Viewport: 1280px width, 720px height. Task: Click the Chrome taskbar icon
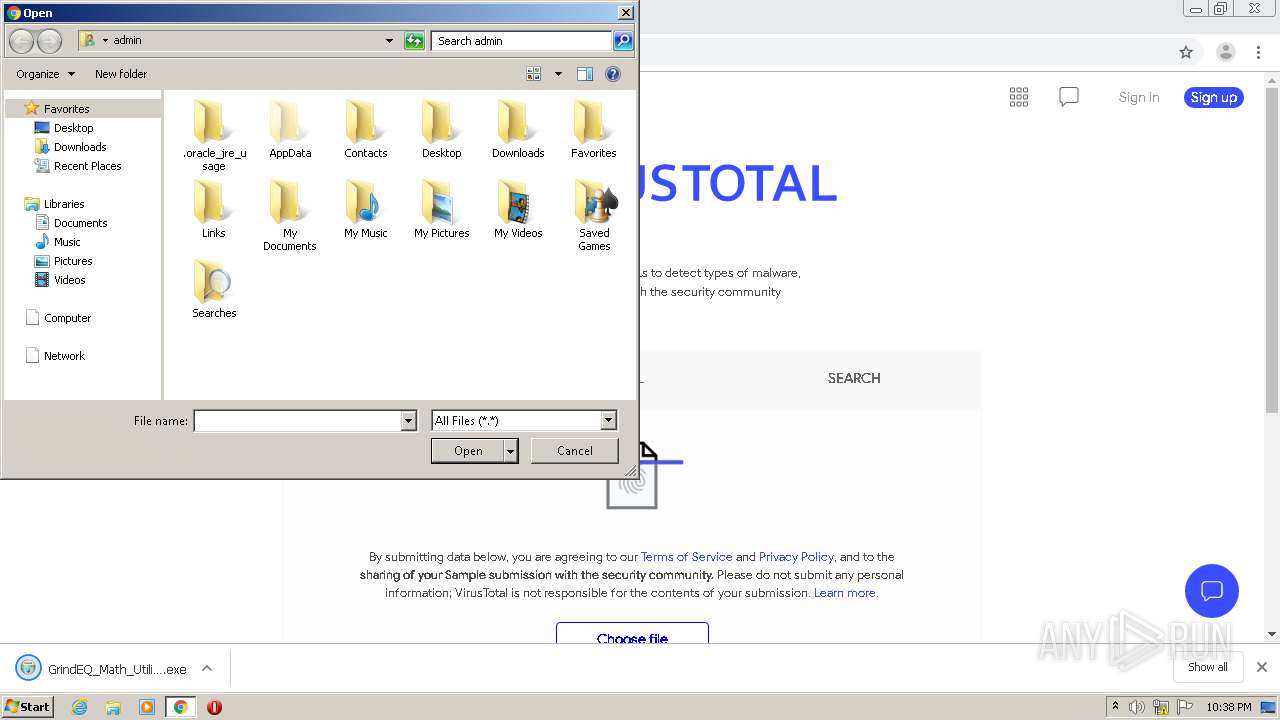point(180,707)
